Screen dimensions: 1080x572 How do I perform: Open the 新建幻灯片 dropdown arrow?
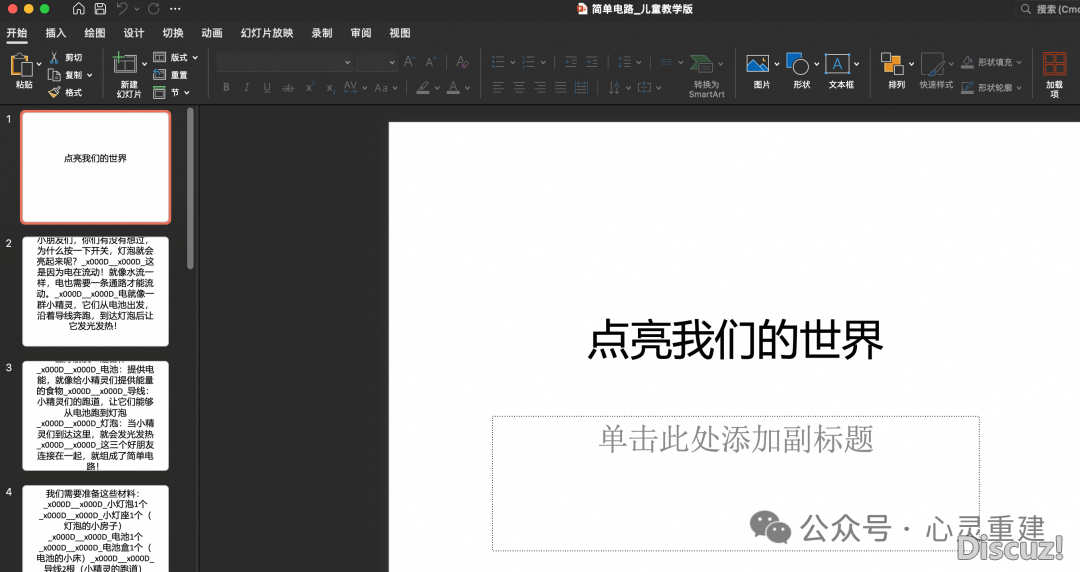point(145,63)
